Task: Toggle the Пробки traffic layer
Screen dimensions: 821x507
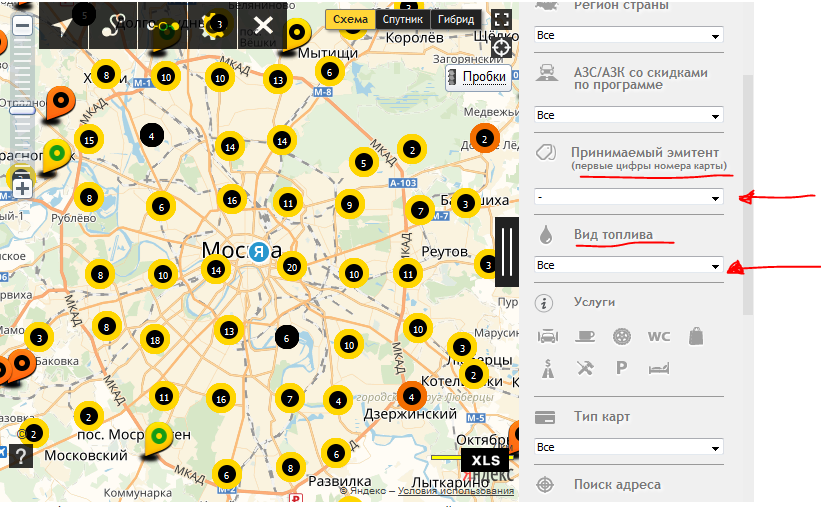Action: pos(478,78)
